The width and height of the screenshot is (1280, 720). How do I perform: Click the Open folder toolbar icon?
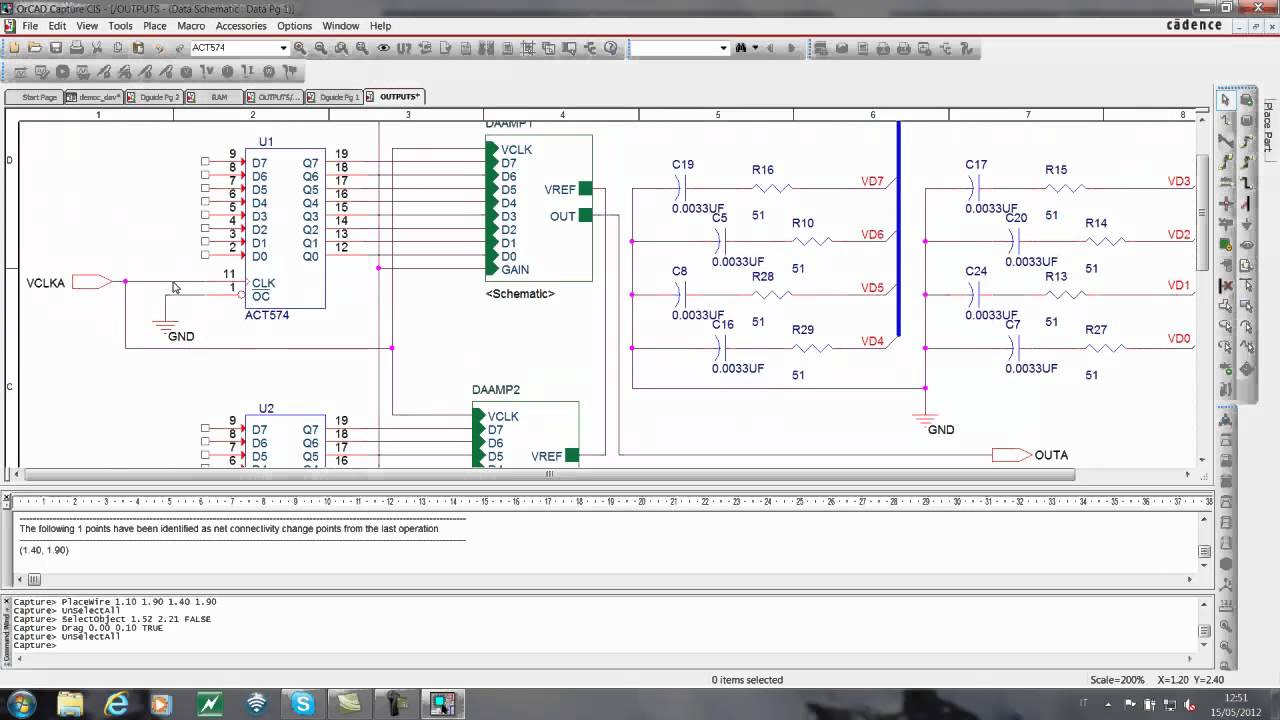(35, 47)
